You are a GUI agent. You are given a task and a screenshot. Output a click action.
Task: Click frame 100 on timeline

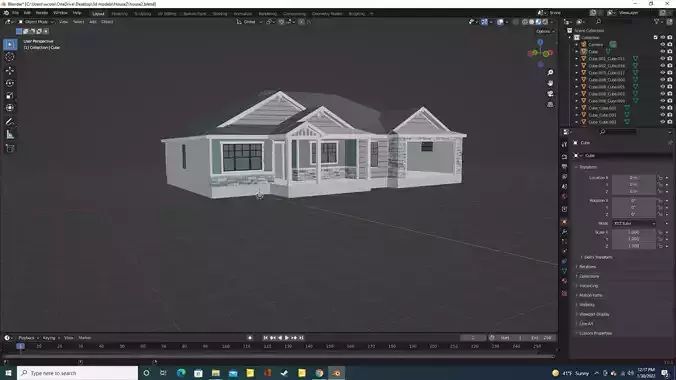click(226, 346)
